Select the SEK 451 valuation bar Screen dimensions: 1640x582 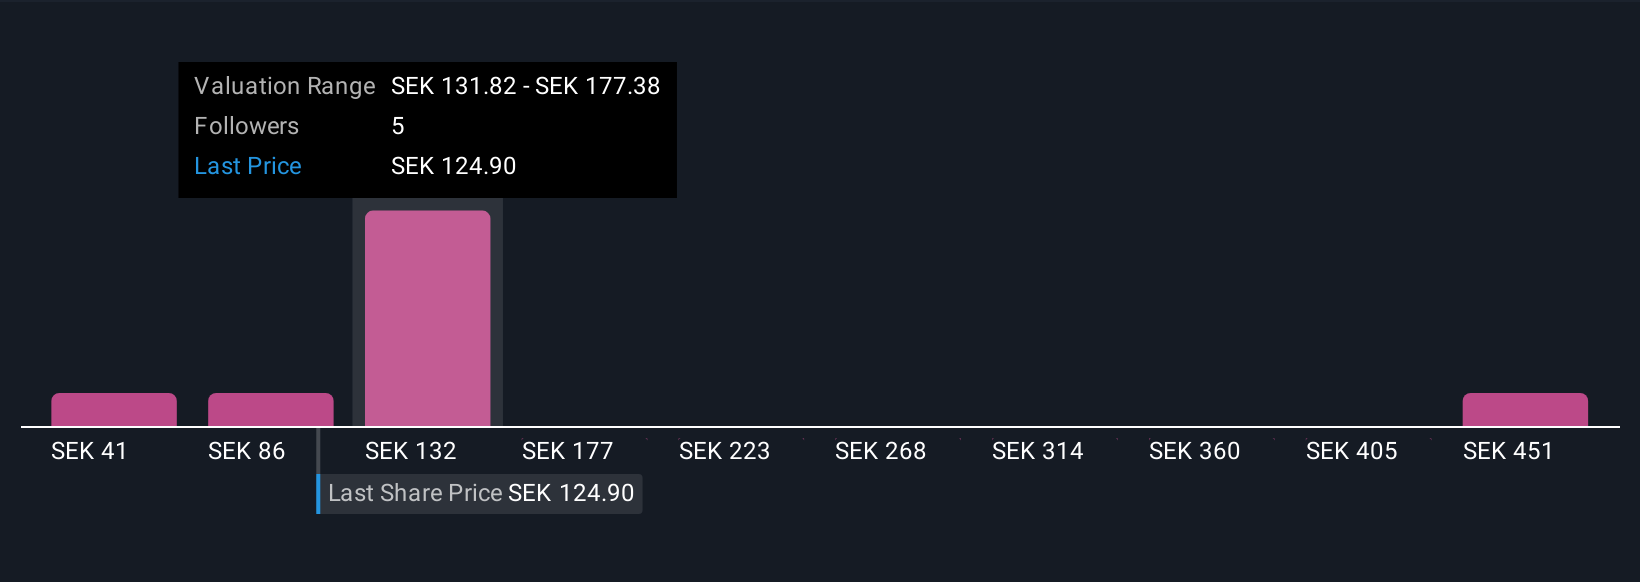coord(1525,410)
